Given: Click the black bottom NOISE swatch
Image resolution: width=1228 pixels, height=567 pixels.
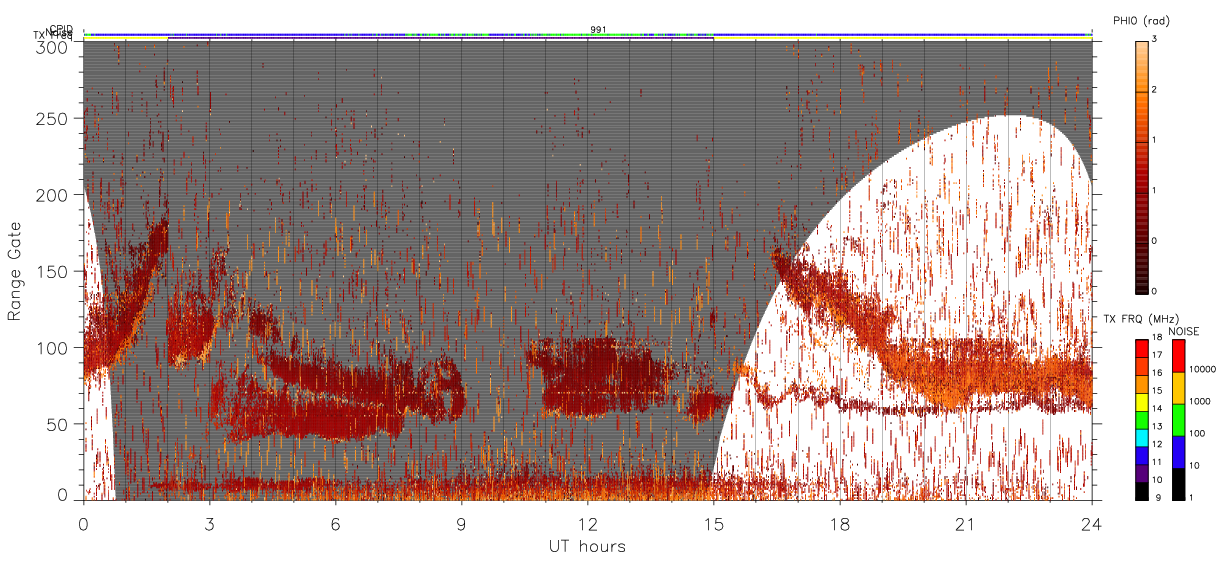Looking at the screenshot, I should (x=1177, y=483).
